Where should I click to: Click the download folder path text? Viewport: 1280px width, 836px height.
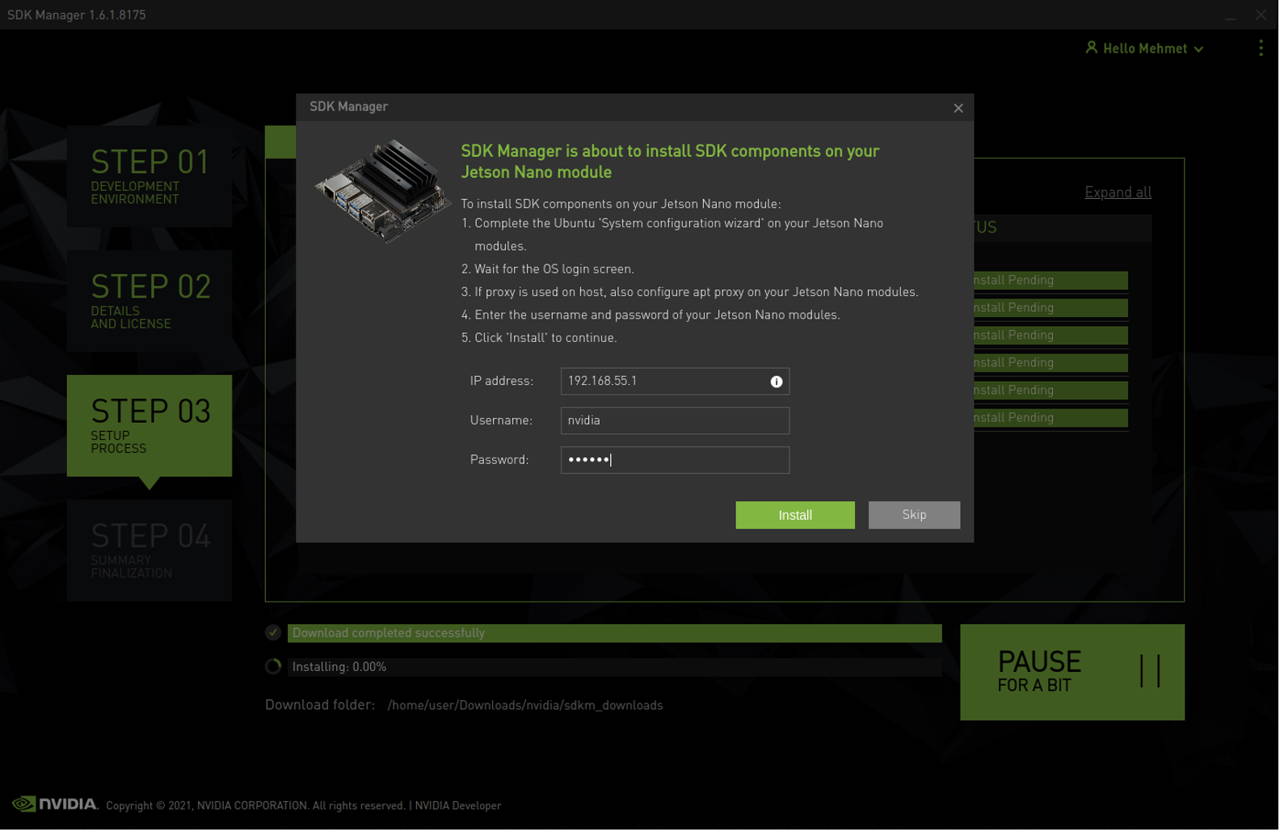525,705
